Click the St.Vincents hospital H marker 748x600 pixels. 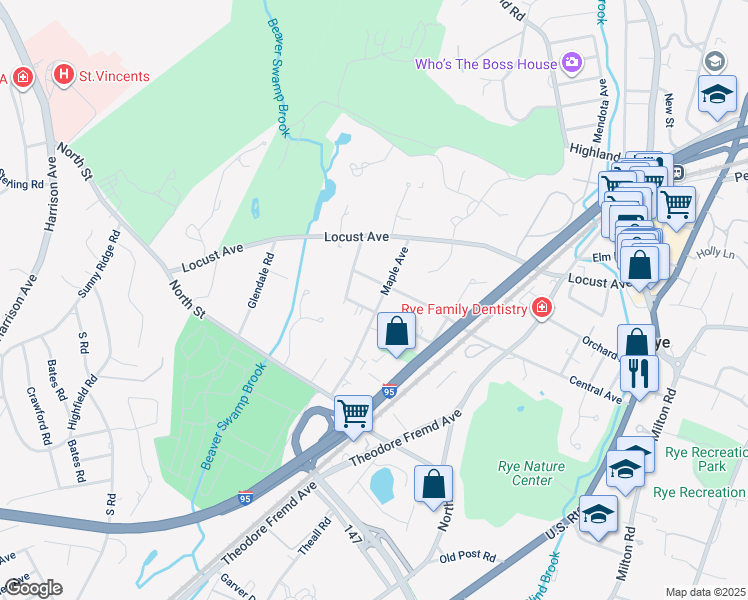click(63, 74)
